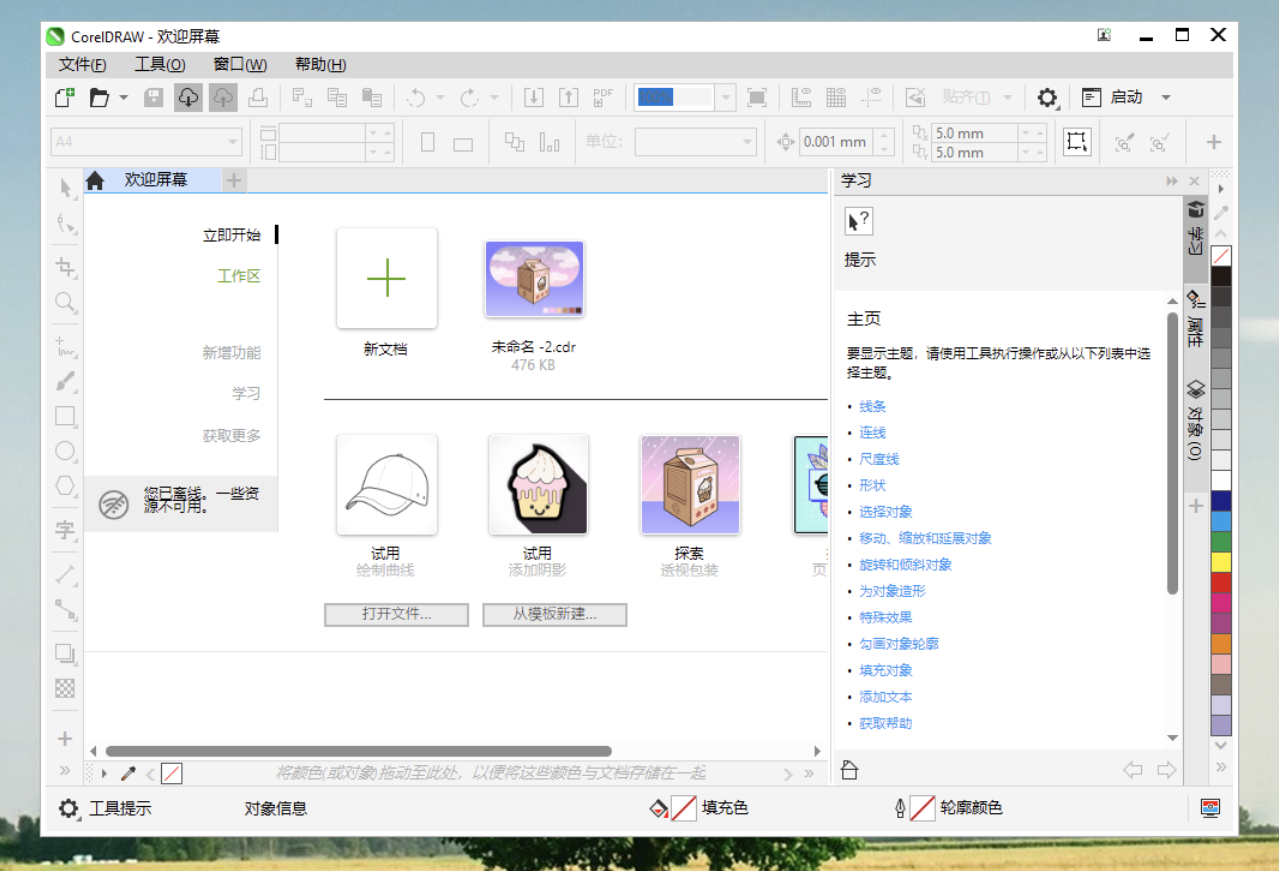Open the zoom level dropdown arrow
This screenshot has width=1279, height=871.
tap(726, 97)
